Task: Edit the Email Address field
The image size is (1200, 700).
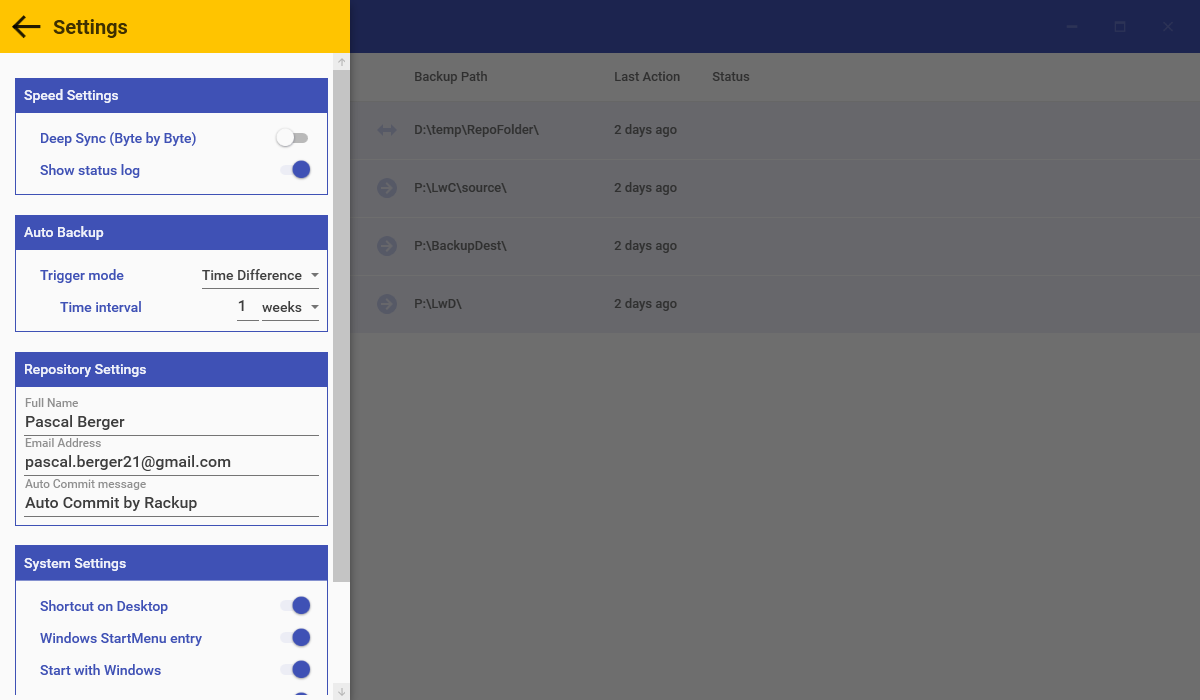Action: [172, 462]
